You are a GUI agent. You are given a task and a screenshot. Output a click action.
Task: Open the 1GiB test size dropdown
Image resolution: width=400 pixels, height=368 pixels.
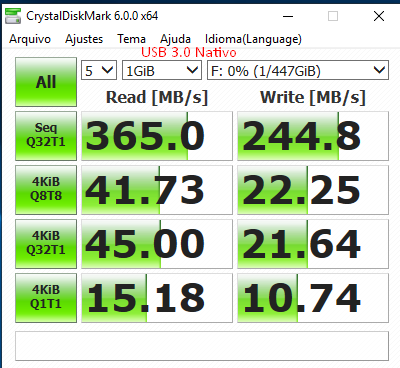tap(162, 70)
